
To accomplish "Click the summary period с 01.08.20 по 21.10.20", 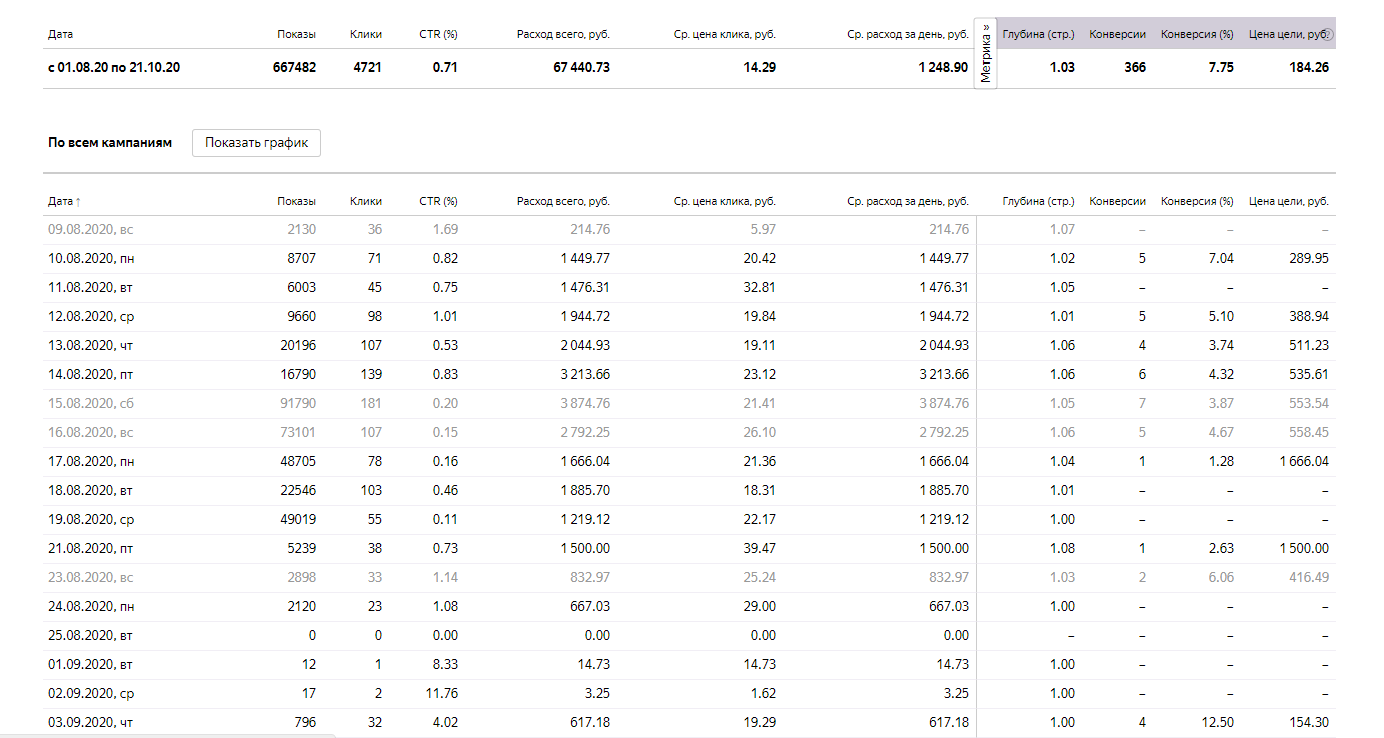I will click(x=114, y=68).
